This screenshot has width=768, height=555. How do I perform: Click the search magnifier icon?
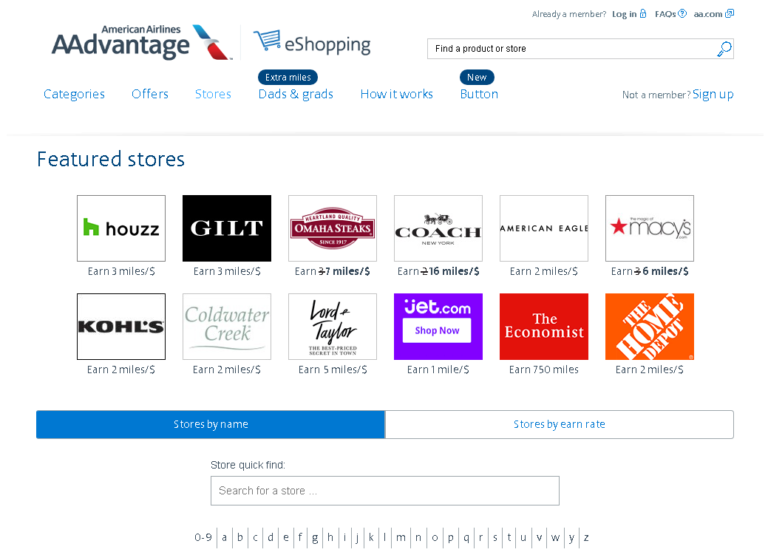pyautogui.click(x=724, y=48)
